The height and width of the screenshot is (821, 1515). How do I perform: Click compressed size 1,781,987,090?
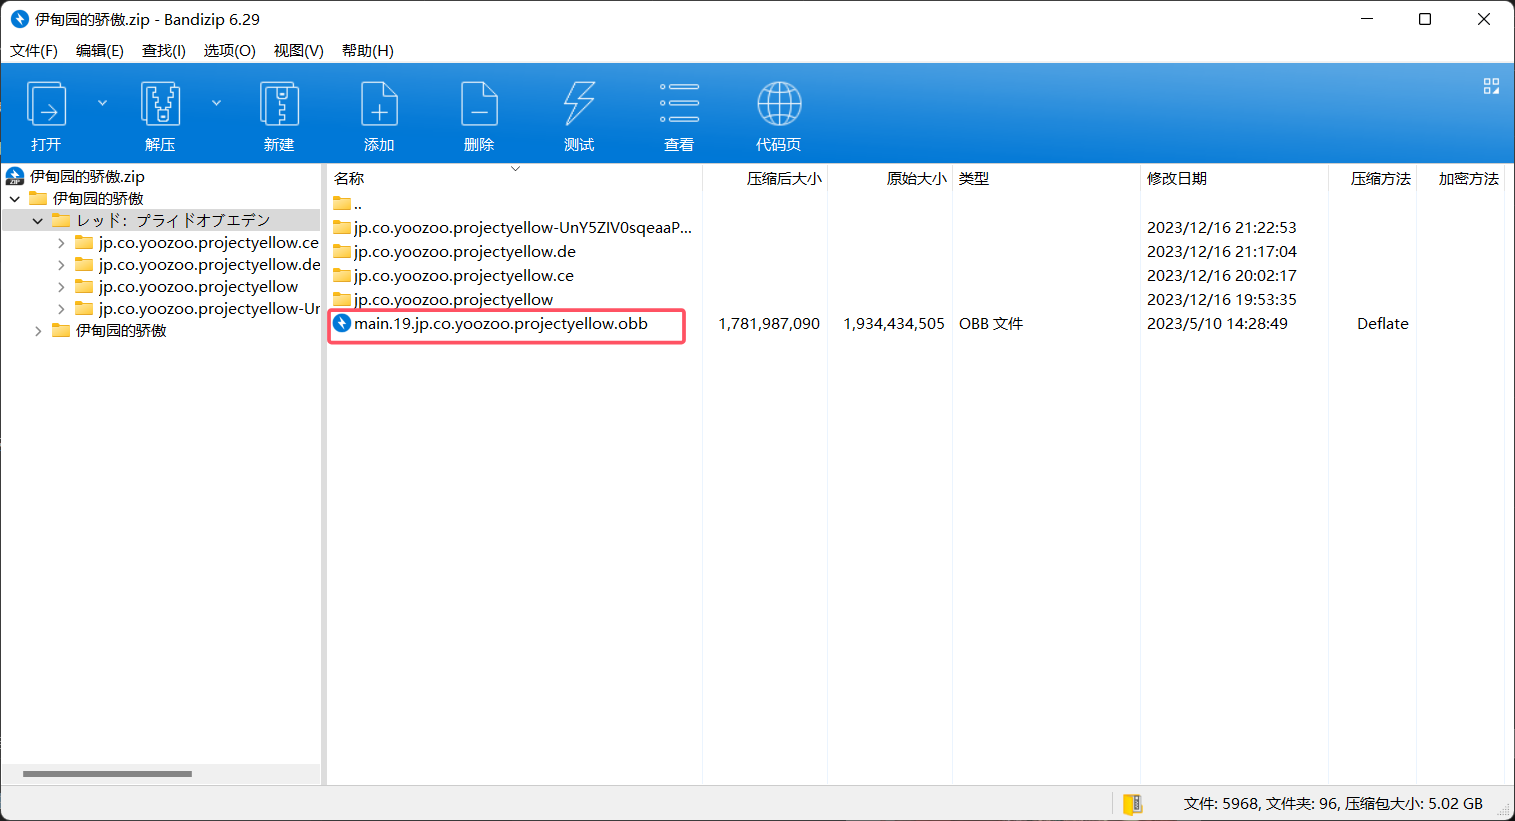coord(769,324)
